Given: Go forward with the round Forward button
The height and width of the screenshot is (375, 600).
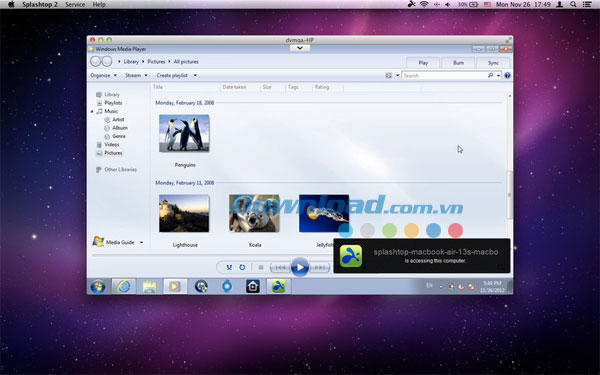Looking at the screenshot, I should click(x=107, y=61).
